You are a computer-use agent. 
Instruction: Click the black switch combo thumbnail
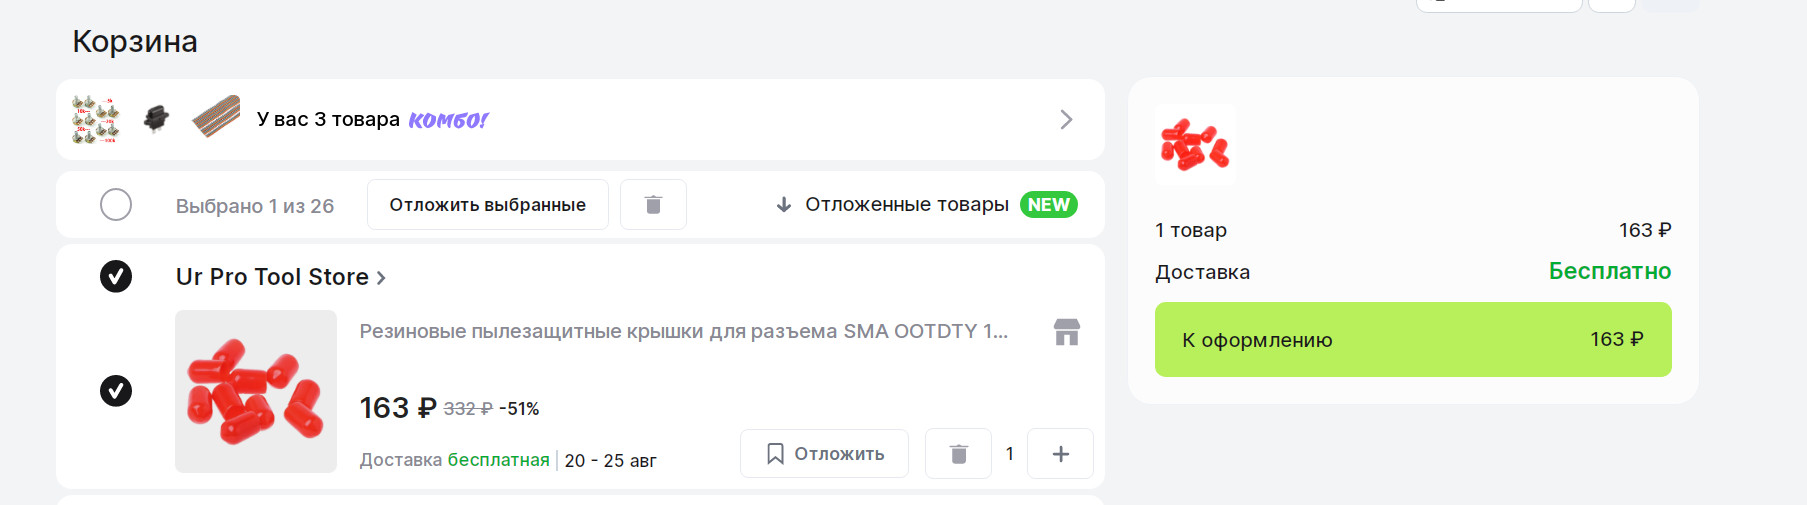pos(156,119)
